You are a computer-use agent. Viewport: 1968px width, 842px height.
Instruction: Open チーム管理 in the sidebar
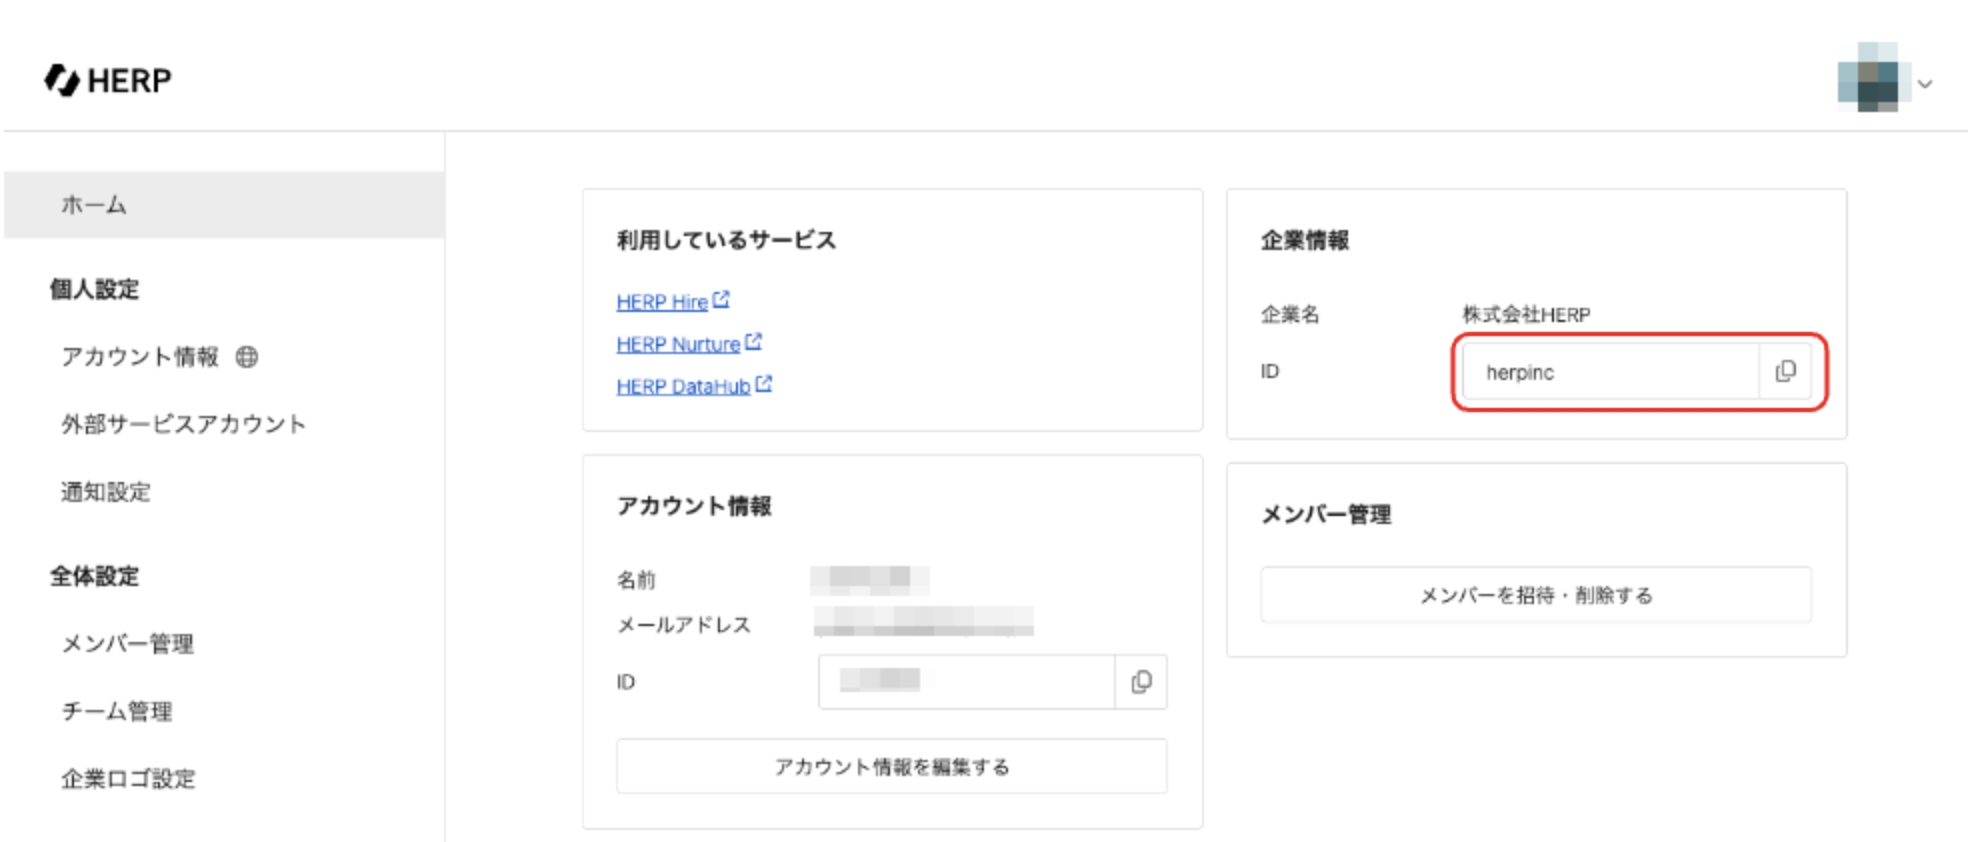[117, 711]
